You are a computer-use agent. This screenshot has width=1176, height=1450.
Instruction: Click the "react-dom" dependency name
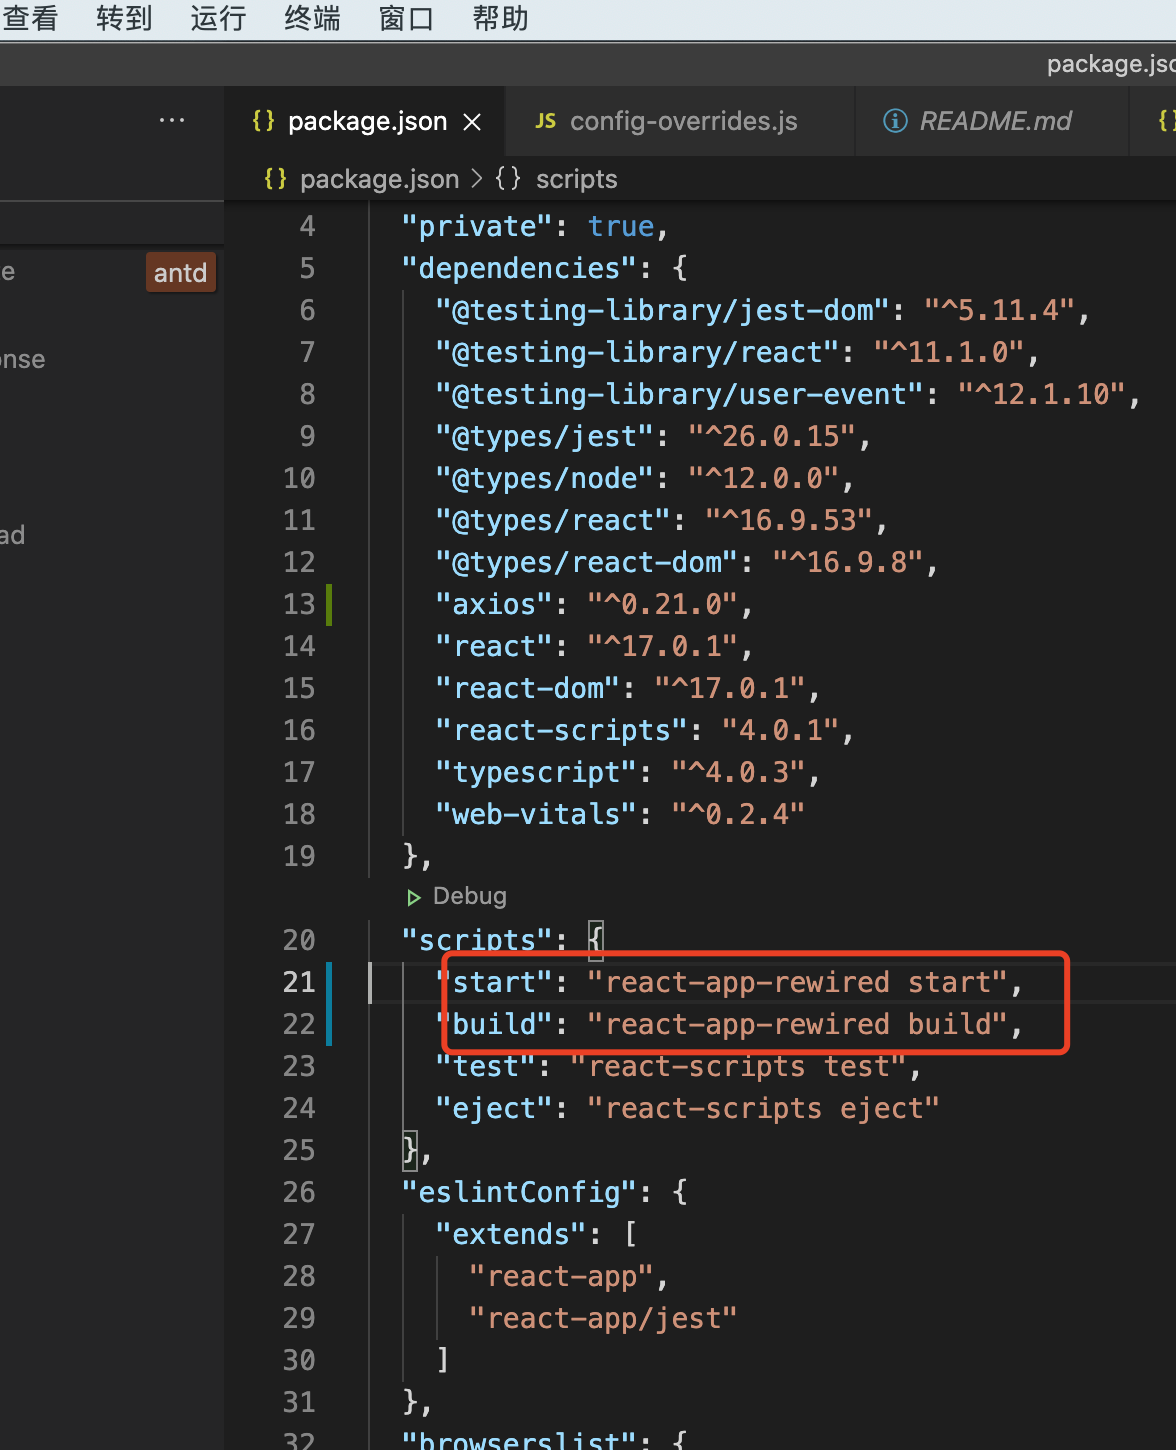point(528,689)
